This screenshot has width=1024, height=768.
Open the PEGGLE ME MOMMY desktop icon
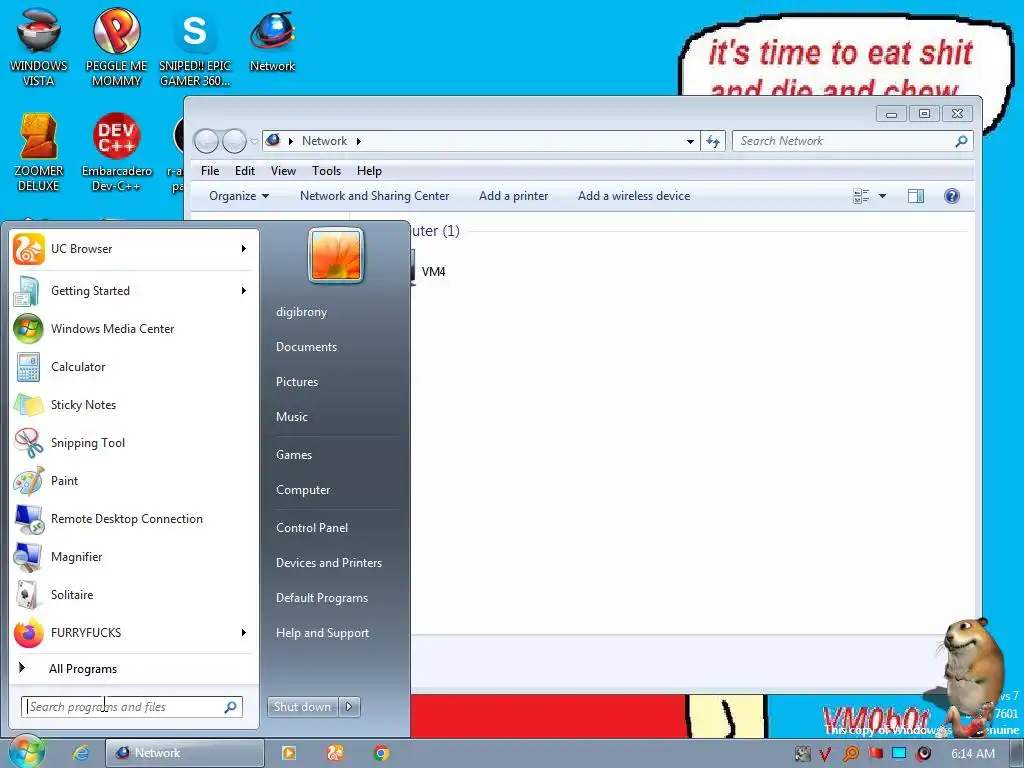coord(116,48)
